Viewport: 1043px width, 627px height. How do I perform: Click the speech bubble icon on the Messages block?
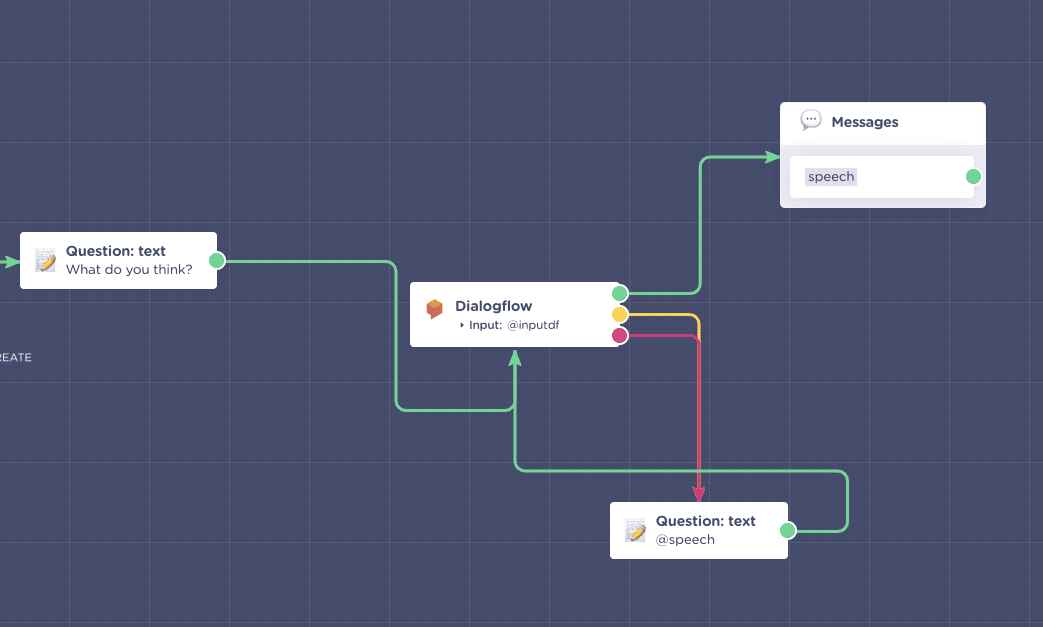pos(810,120)
